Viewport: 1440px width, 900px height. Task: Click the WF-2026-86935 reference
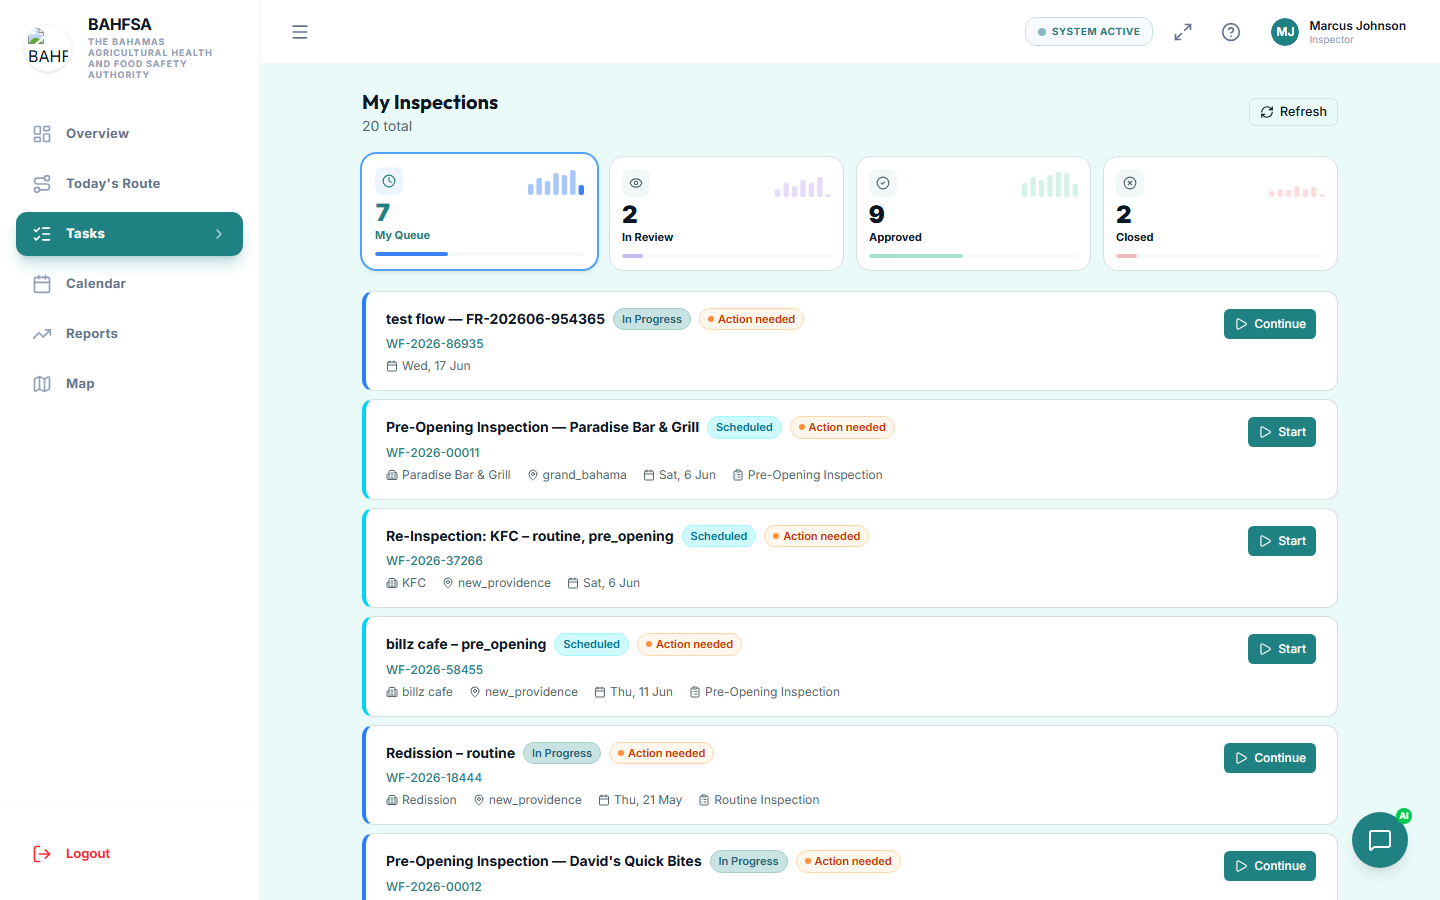tap(435, 344)
